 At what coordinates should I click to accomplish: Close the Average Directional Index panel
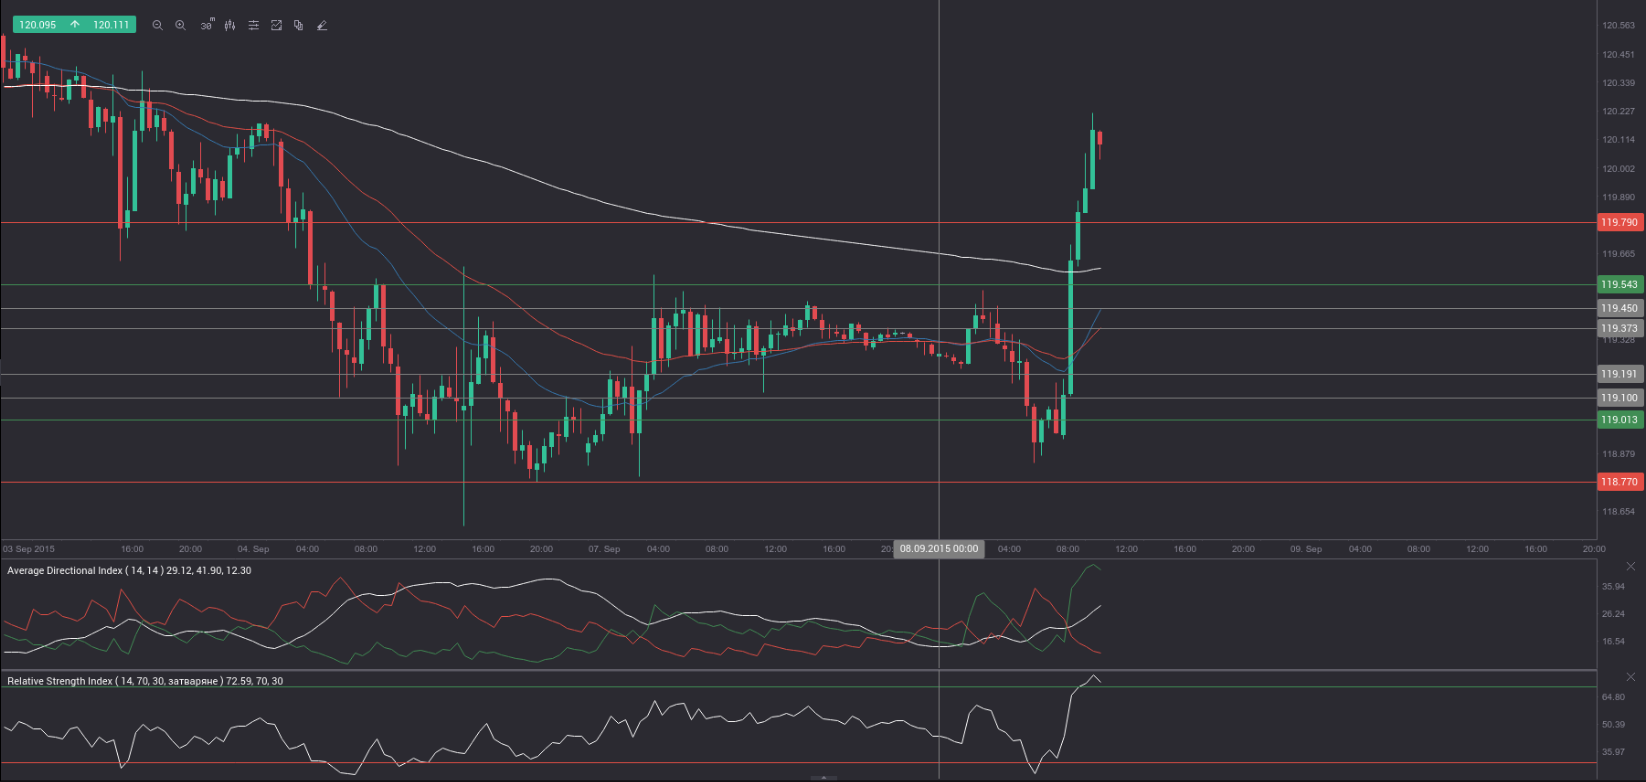[x=1631, y=567]
